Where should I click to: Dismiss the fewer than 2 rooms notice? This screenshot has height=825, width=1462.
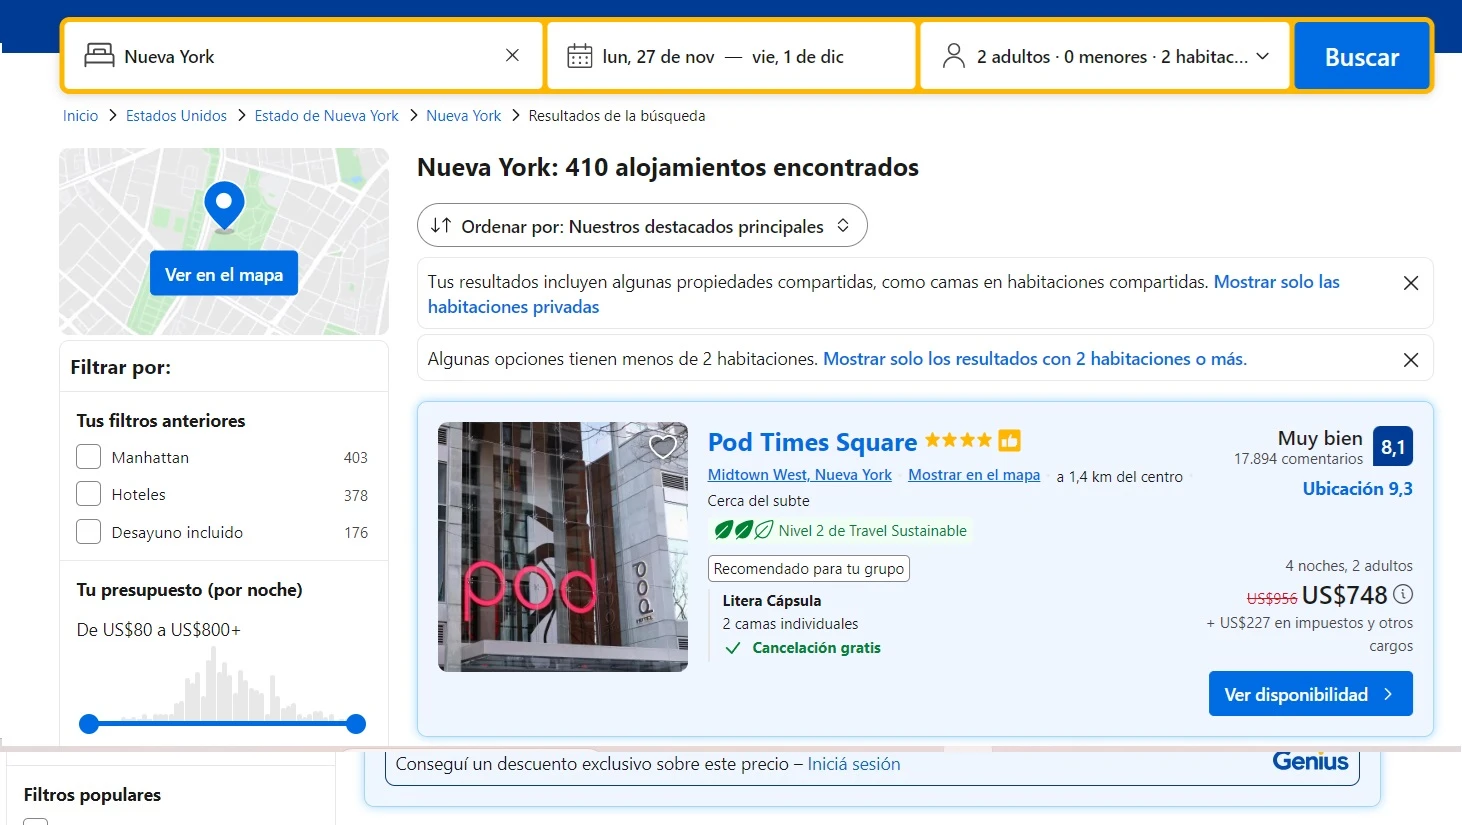[1411, 360]
